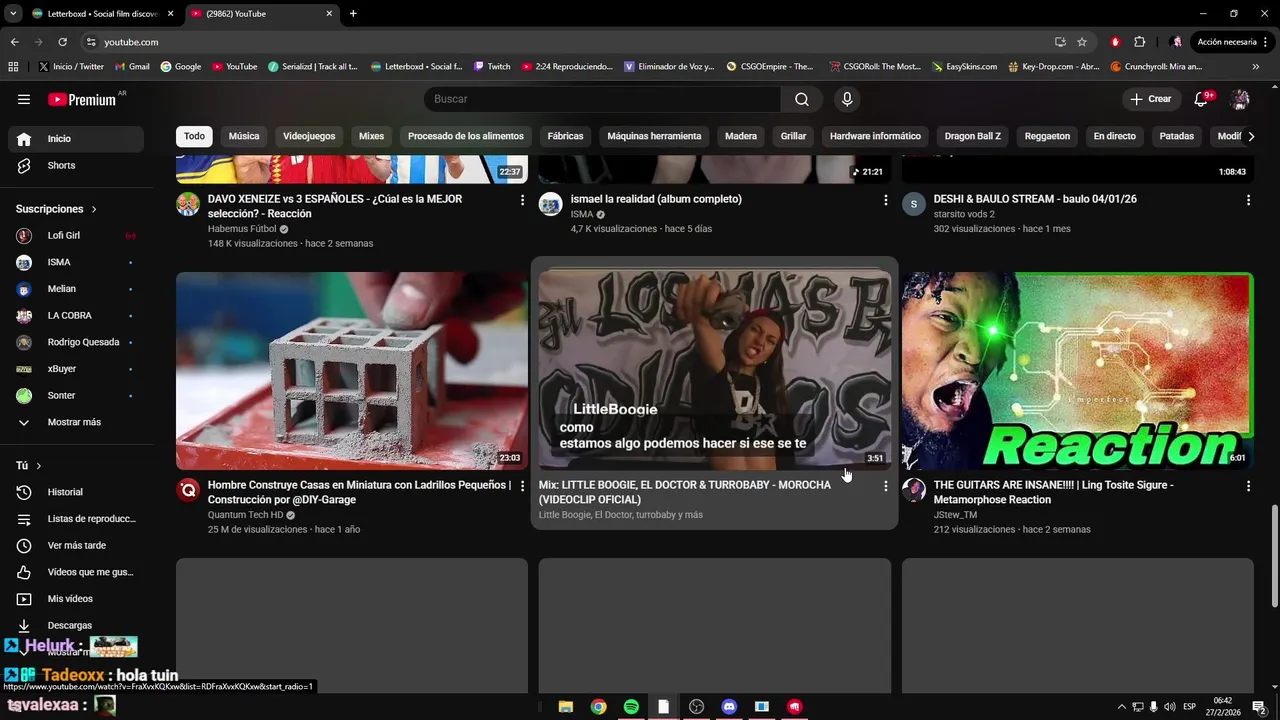This screenshot has height=720, width=1280.
Task: Open options for DAVO XENEIZE video
Action: pos(522,200)
